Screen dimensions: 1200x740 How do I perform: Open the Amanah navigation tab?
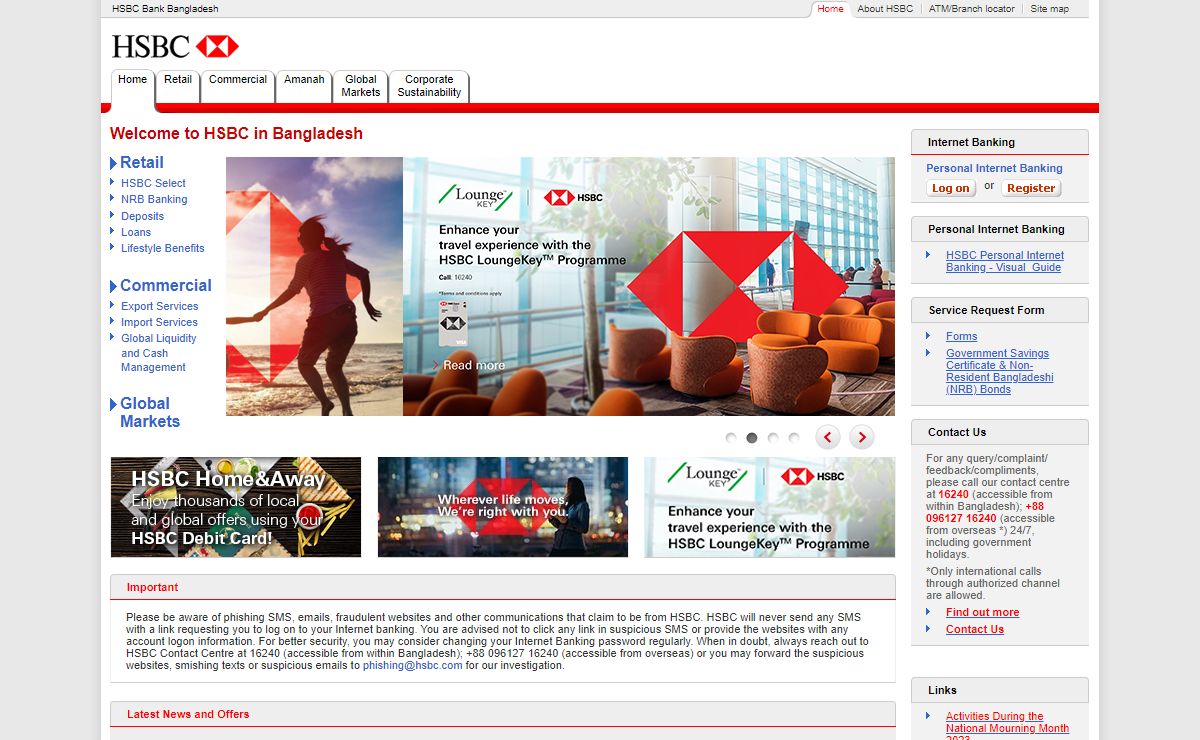(x=304, y=86)
